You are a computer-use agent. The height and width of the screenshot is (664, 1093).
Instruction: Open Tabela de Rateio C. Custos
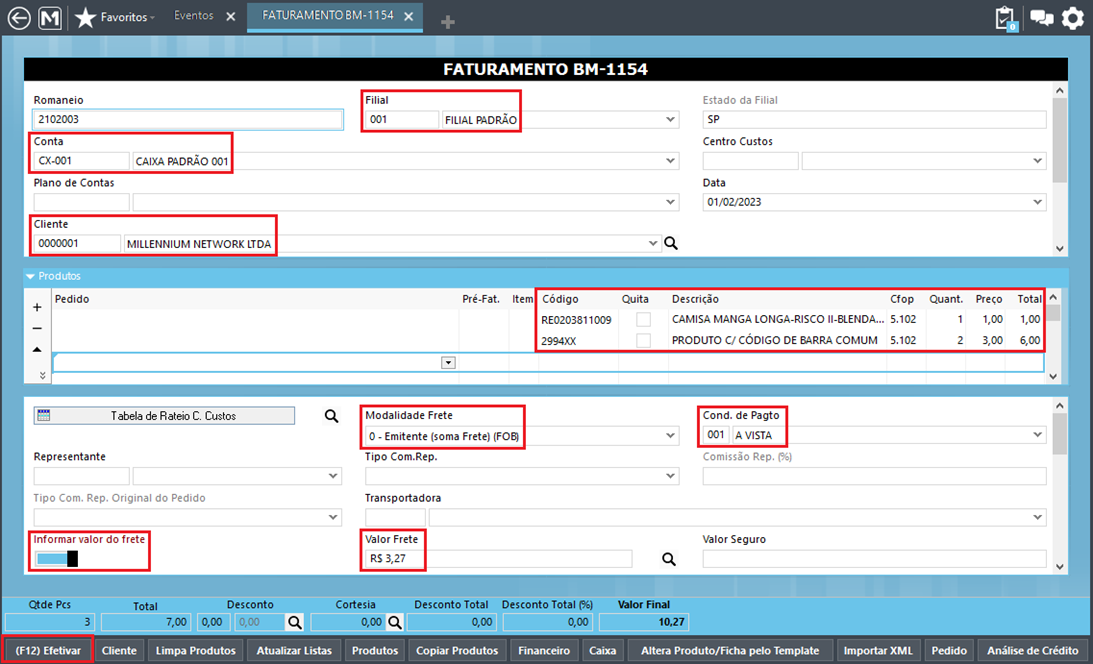(164, 416)
